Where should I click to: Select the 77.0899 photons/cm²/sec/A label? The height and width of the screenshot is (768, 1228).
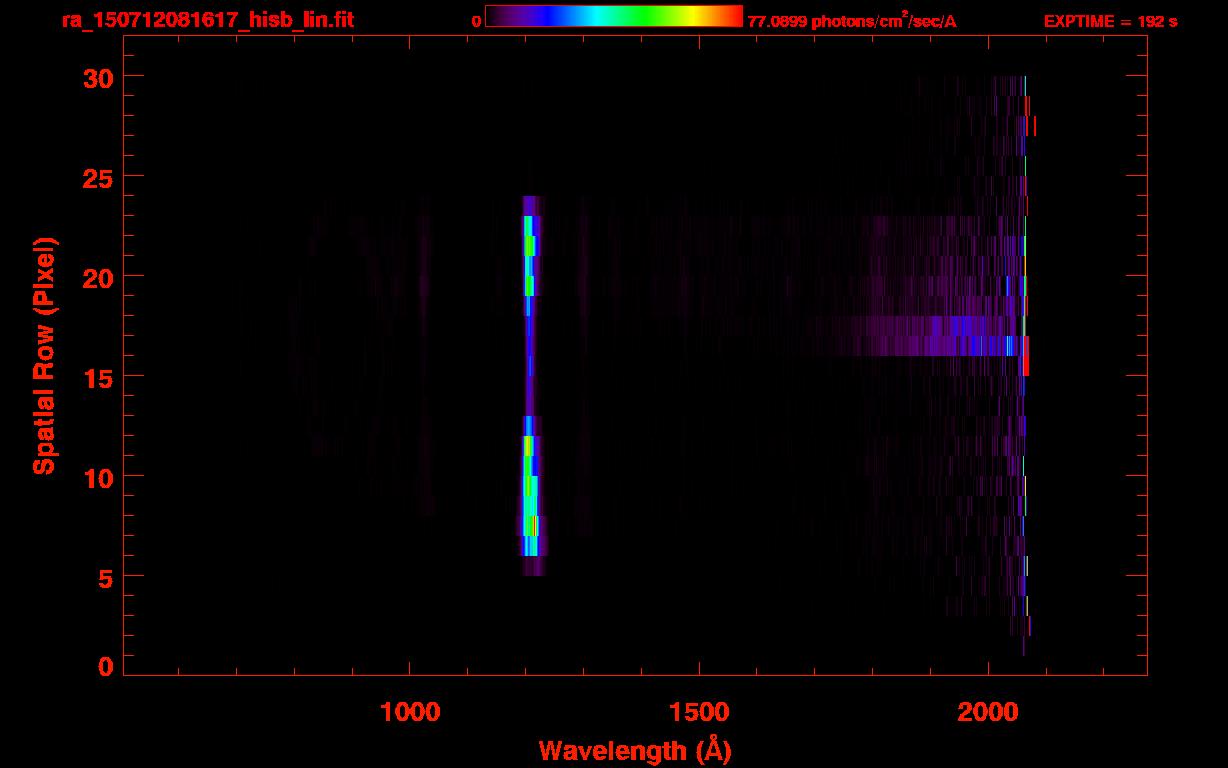point(852,20)
